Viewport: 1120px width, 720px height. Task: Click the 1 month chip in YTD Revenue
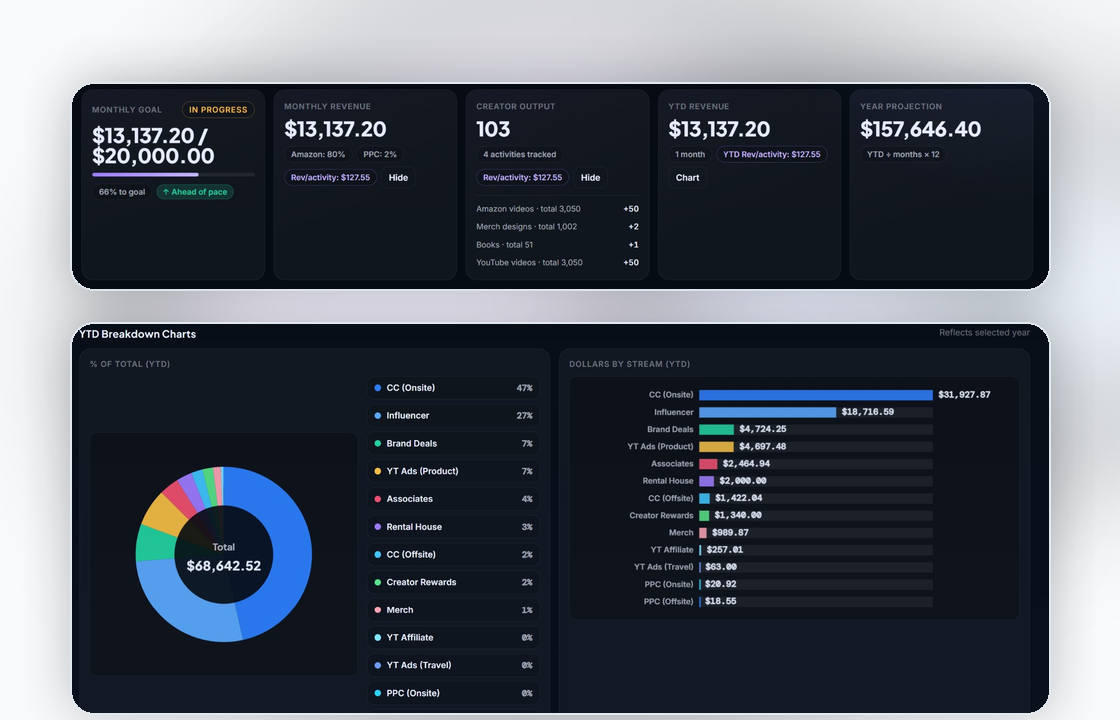(690, 154)
